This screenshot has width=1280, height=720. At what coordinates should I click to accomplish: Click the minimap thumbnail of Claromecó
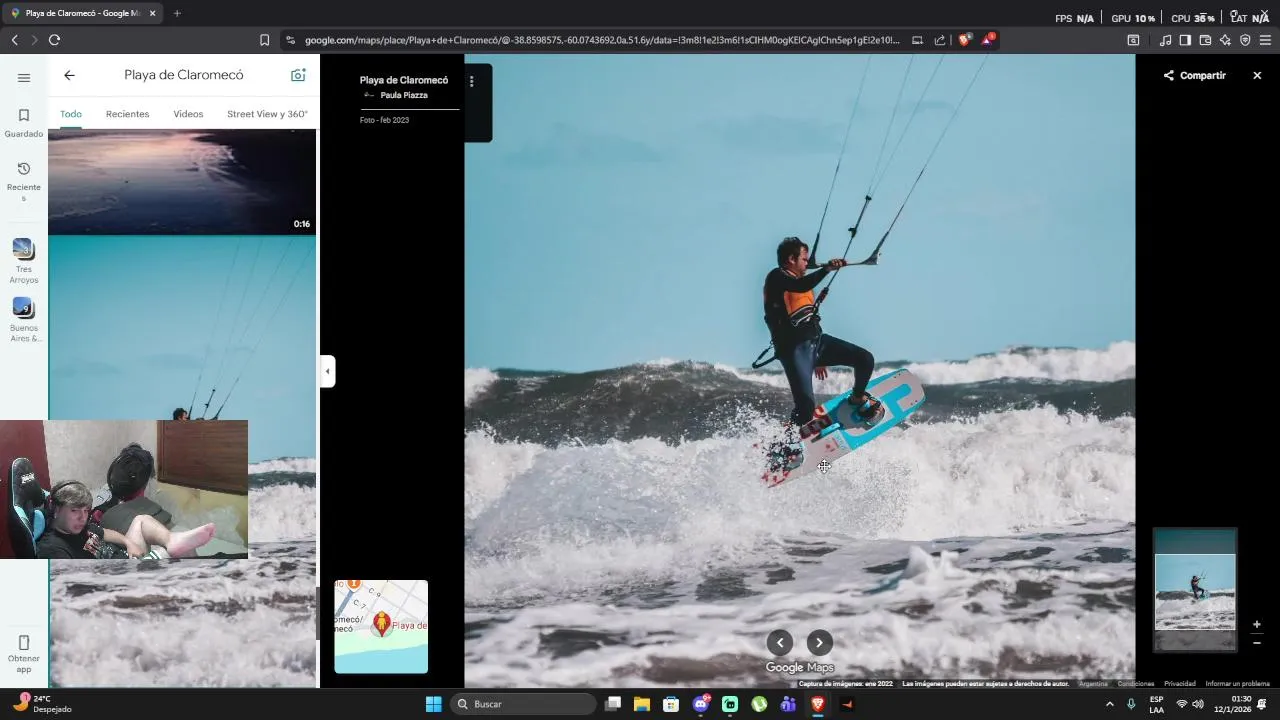(381, 627)
